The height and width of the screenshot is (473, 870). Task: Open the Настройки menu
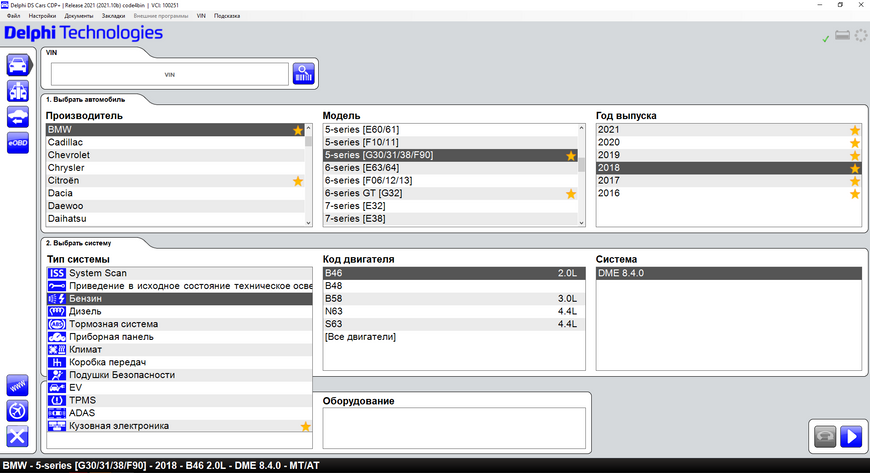[42, 16]
